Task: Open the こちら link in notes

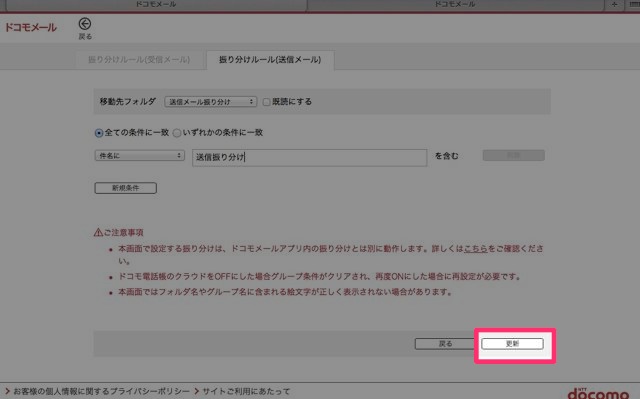Action: point(476,248)
